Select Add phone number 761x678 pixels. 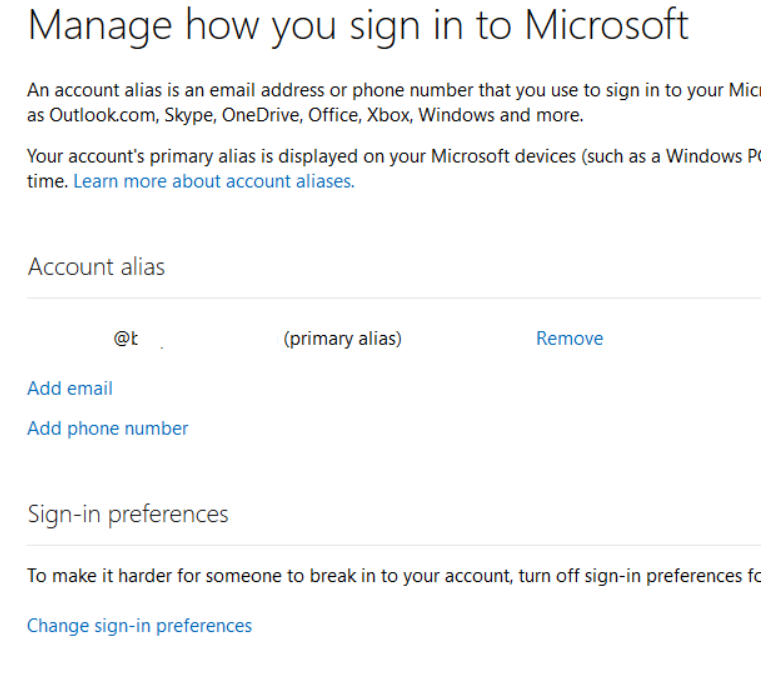(107, 429)
